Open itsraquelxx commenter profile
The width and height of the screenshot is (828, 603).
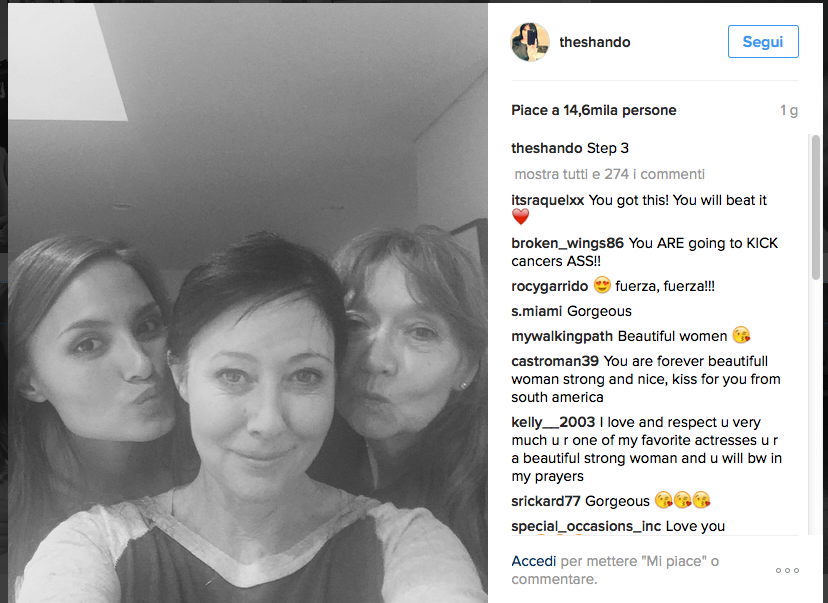548,201
